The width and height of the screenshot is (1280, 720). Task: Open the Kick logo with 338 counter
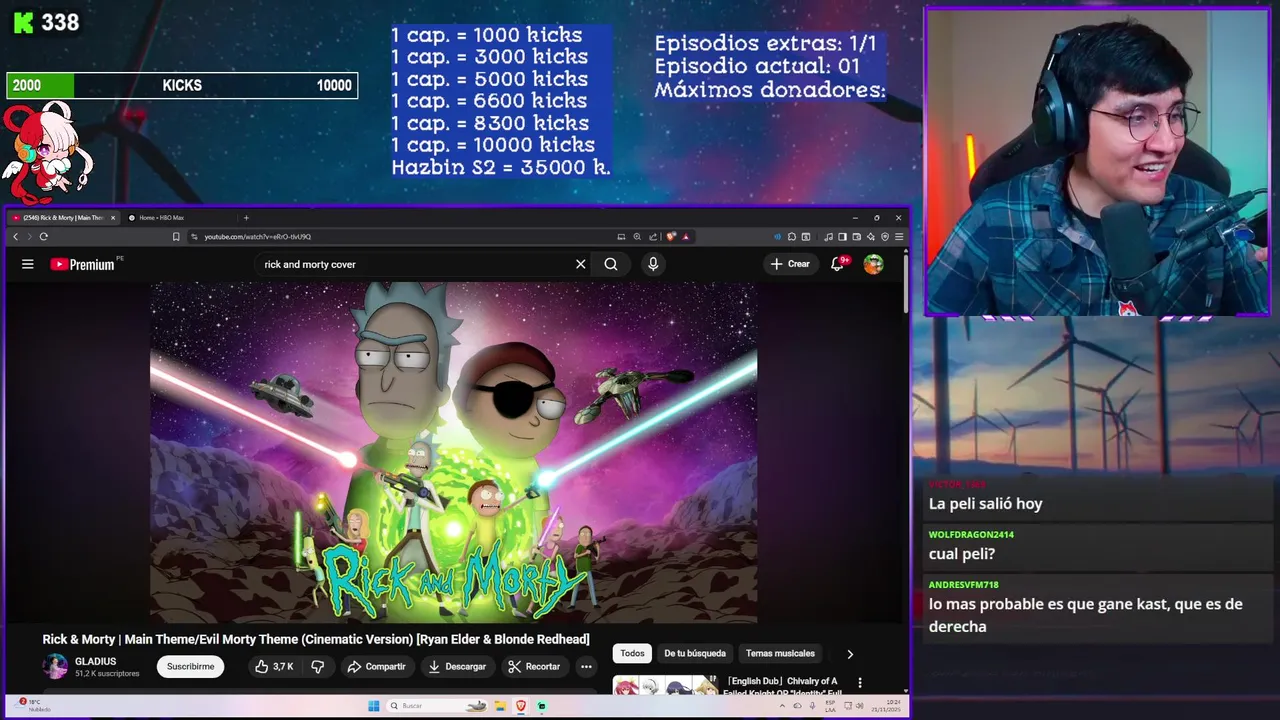pyautogui.click(x=46, y=22)
